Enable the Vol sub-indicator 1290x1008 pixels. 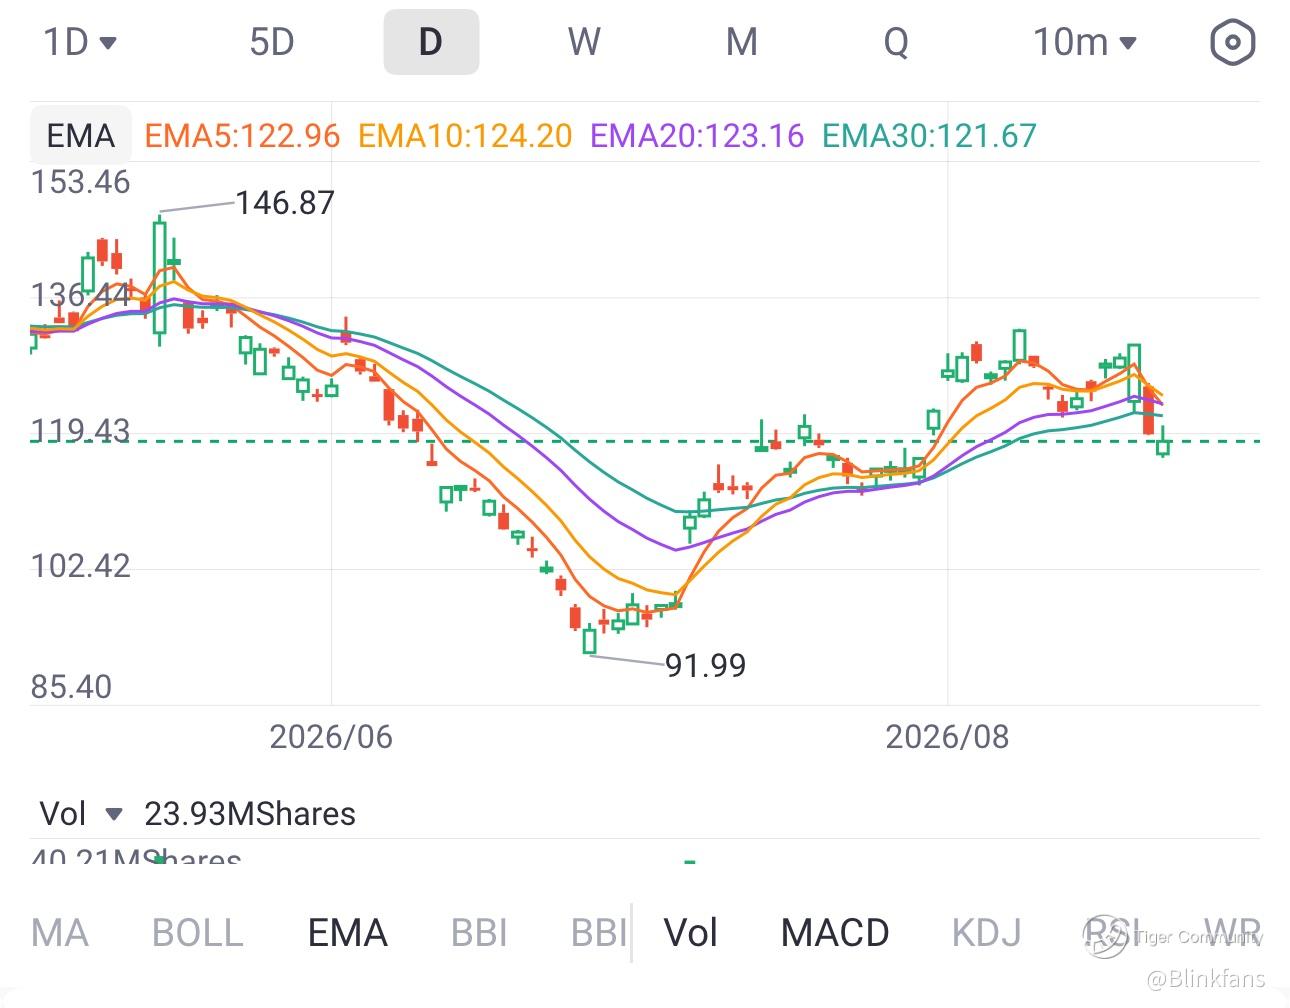tap(691, 933)
